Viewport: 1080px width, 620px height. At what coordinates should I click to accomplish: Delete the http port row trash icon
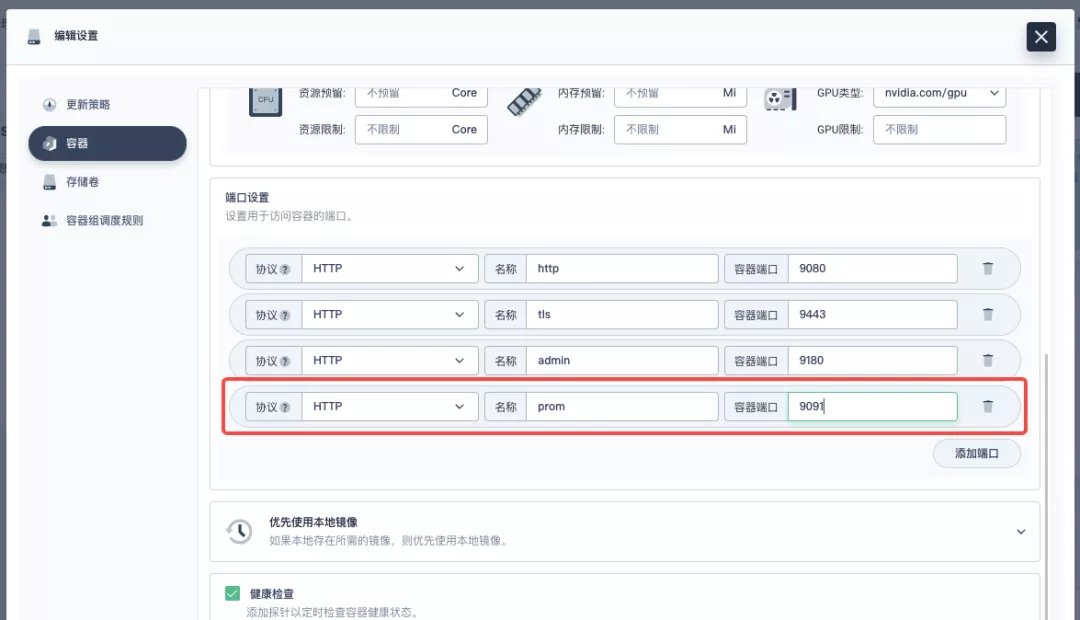coord(988,269)
